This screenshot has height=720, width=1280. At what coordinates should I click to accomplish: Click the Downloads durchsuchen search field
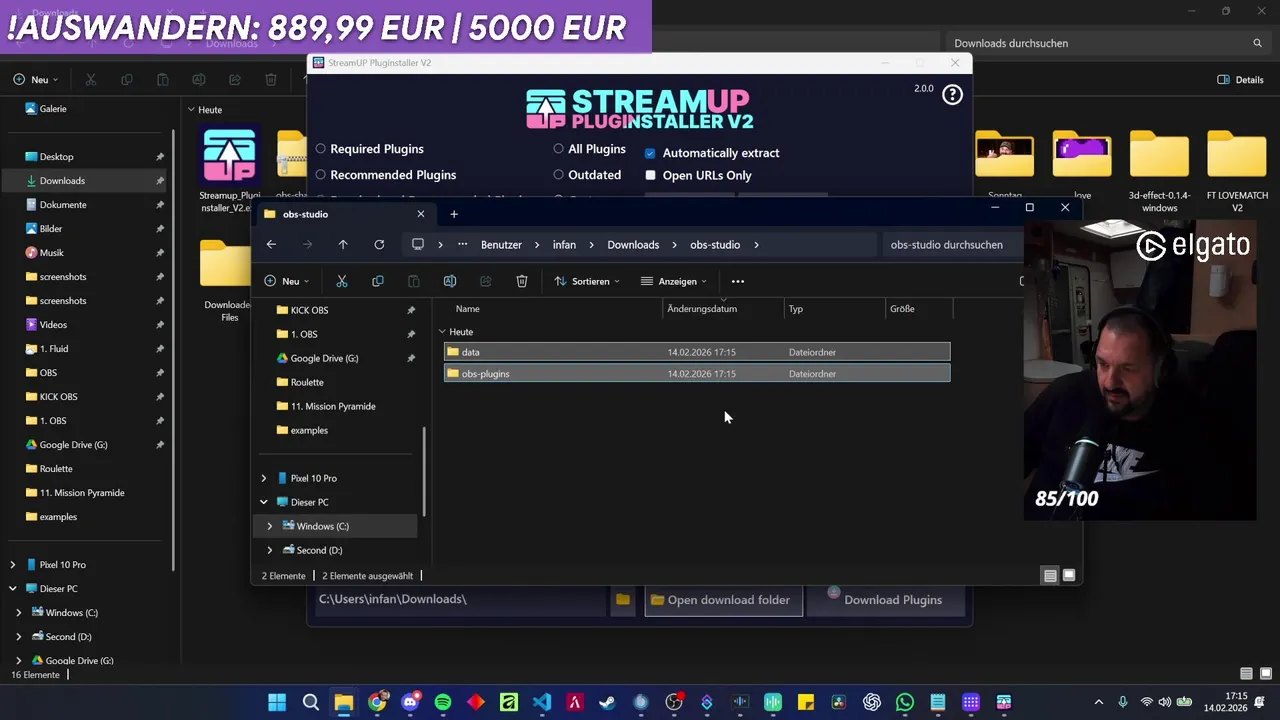pyautogui.click(x=1108, y=43)
